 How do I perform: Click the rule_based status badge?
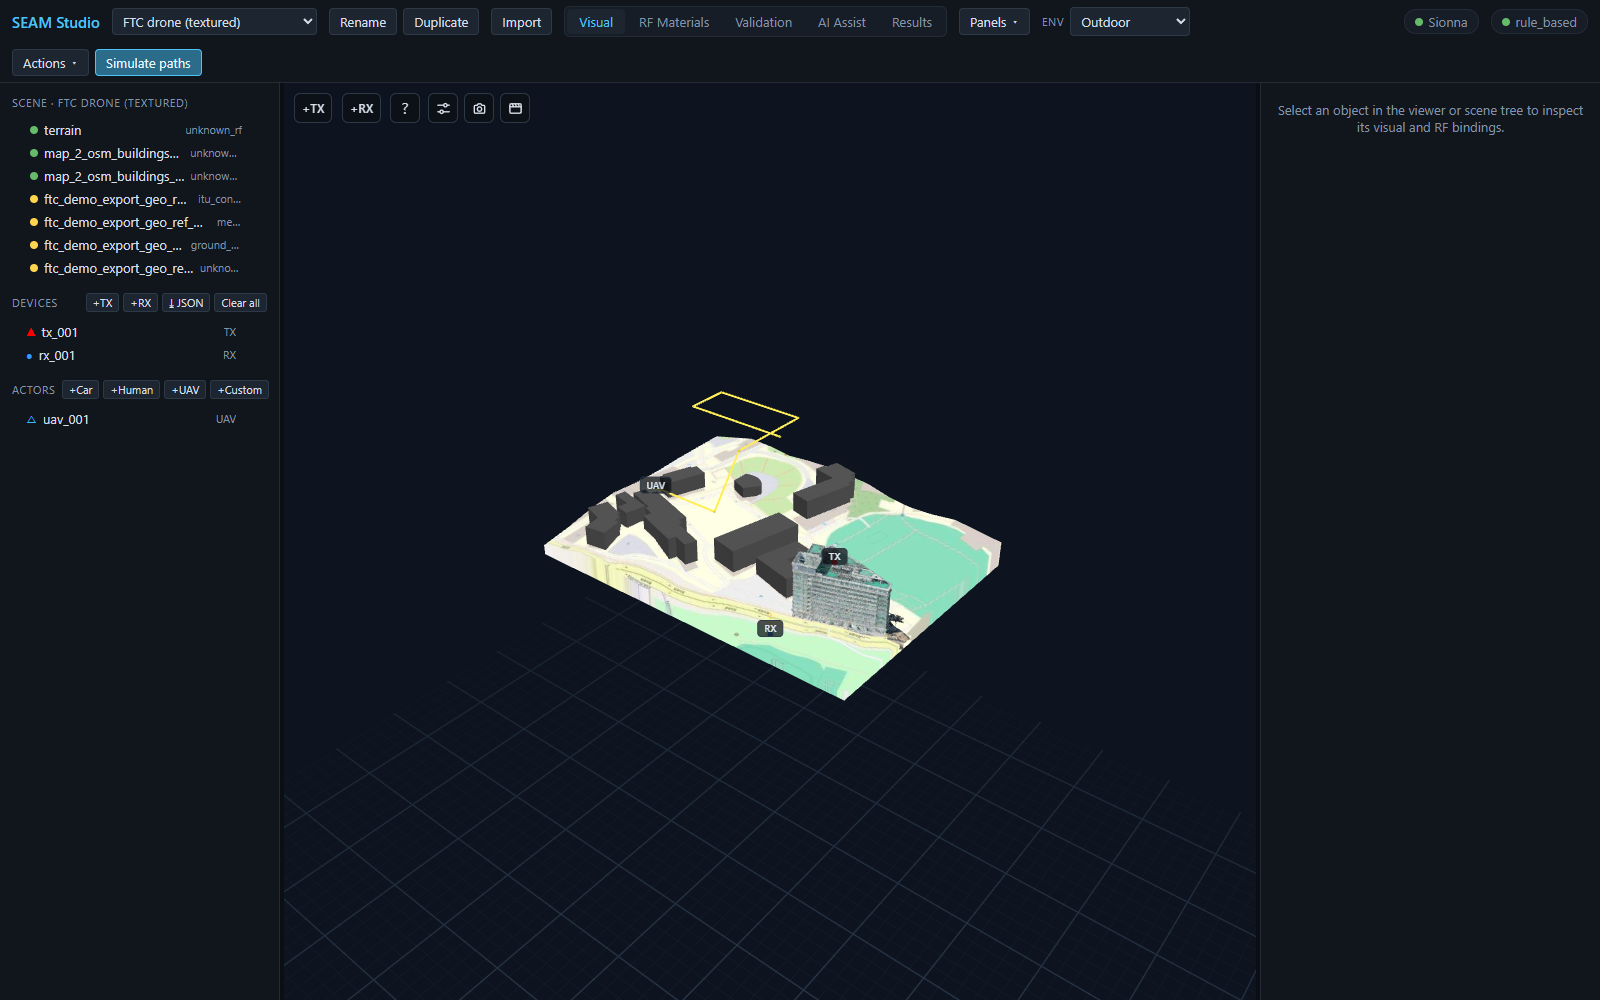coord(1539,22)
